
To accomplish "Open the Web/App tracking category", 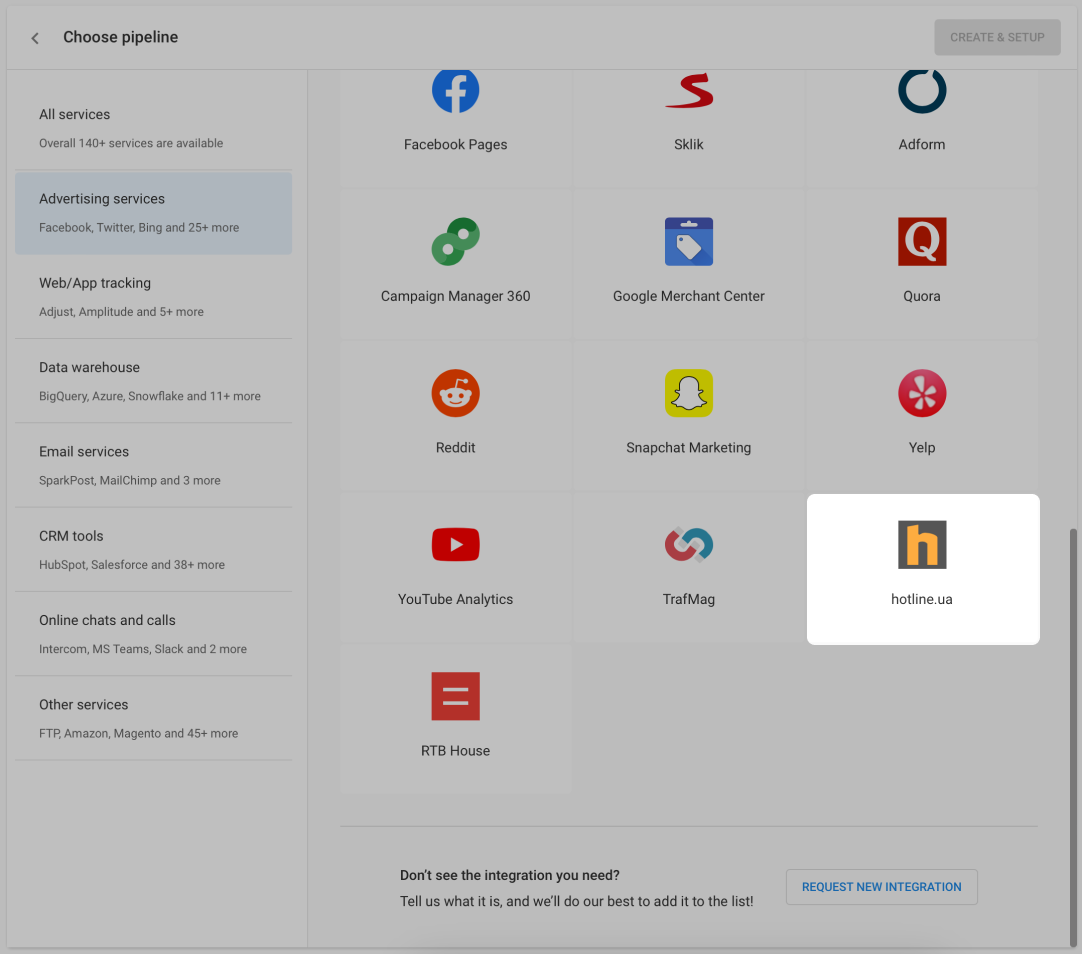I will click(x=153, y=297).
